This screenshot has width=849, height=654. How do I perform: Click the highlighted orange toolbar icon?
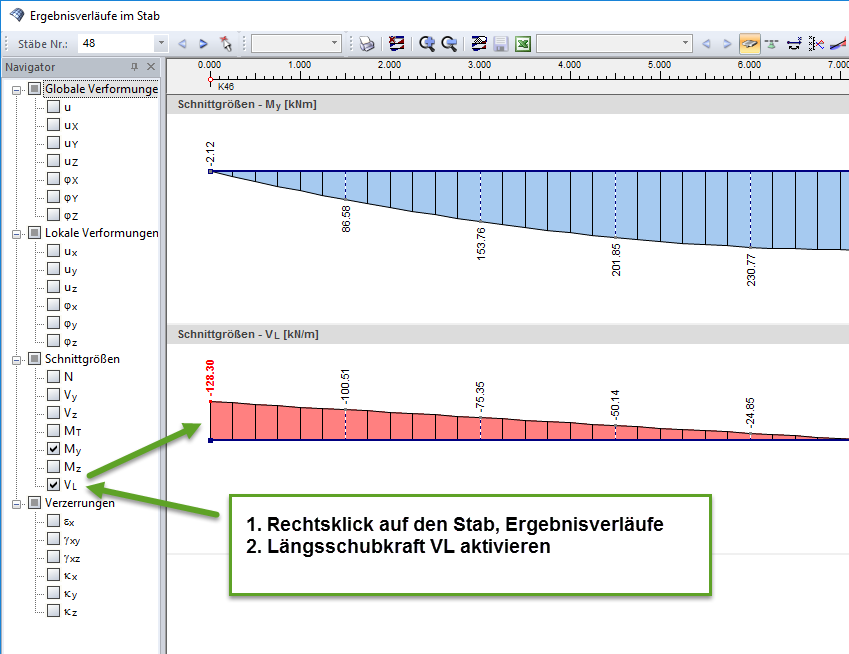click(750, 44)
